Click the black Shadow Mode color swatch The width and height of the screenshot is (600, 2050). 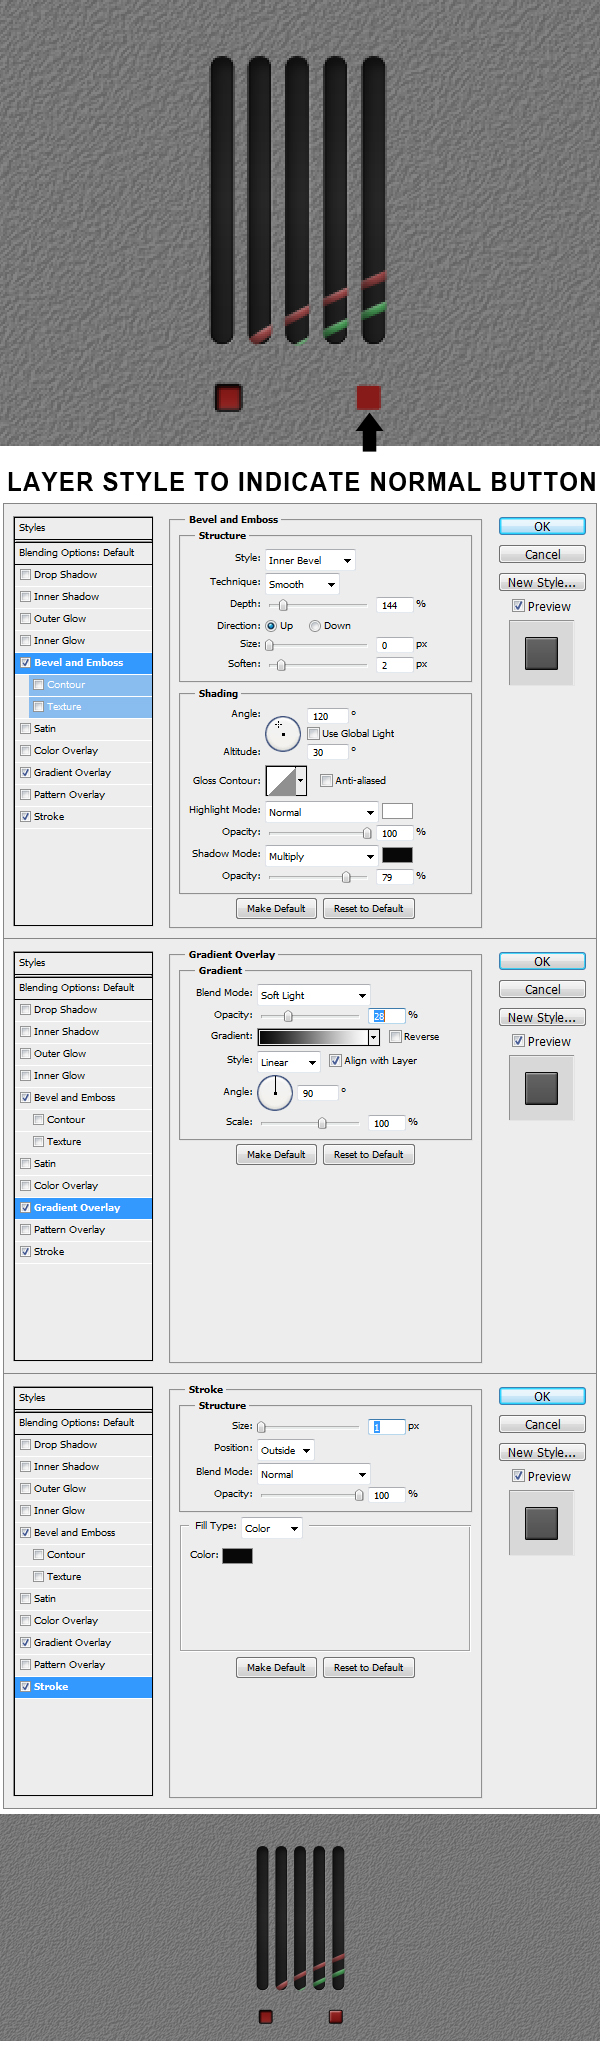(397, 855)
